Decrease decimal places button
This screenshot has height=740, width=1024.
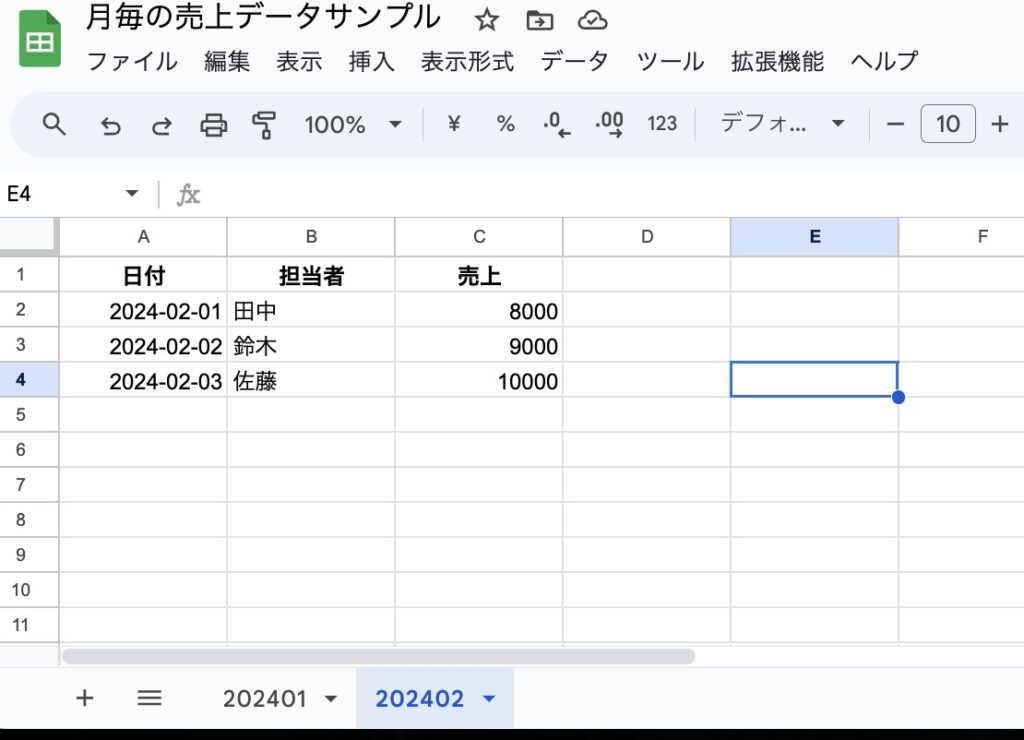pyautogui.click(x=556, y=124)
